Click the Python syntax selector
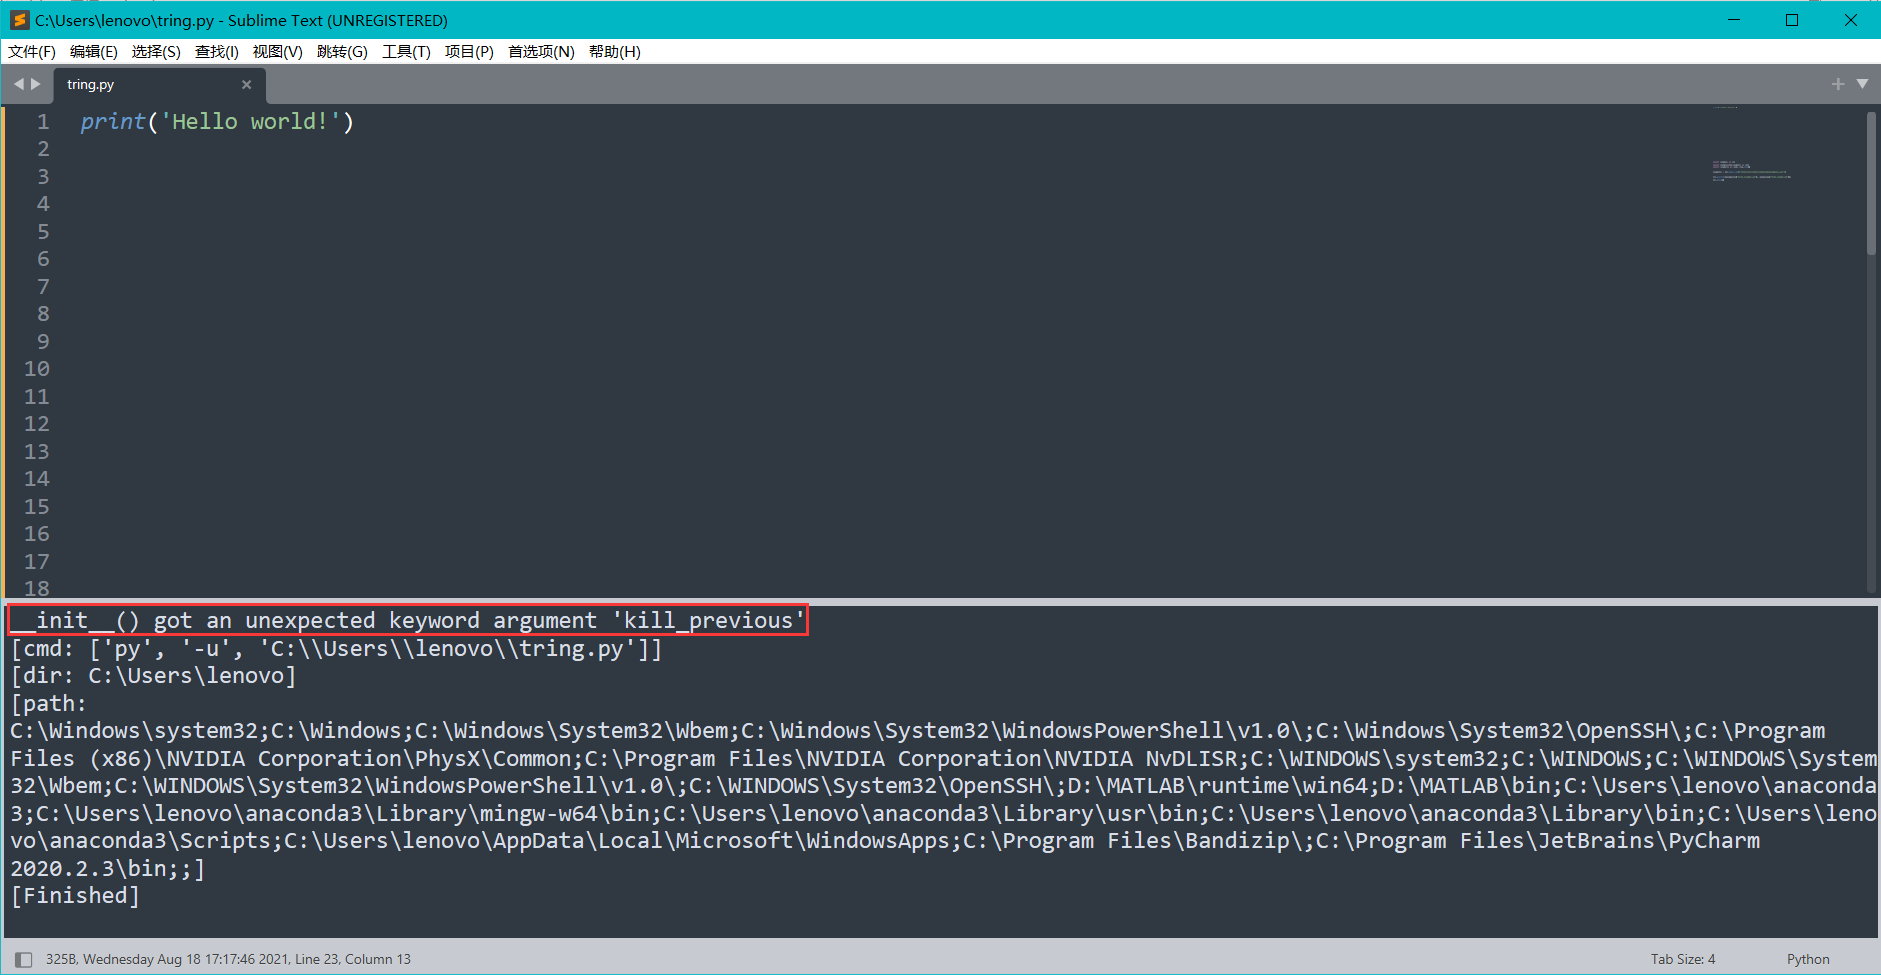 (x=1808, y=958)
